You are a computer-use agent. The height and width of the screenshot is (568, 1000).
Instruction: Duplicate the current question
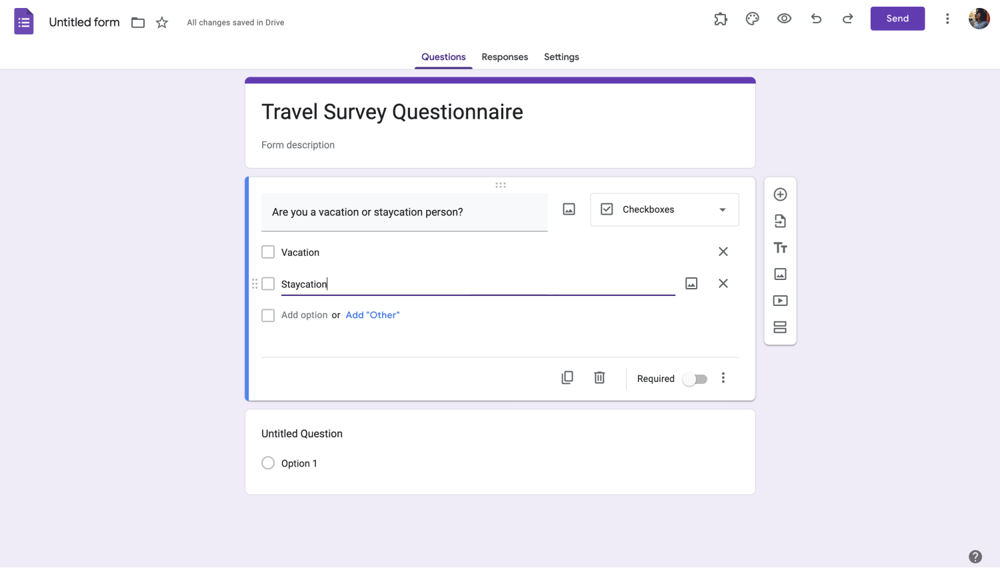tap(567, 378)
